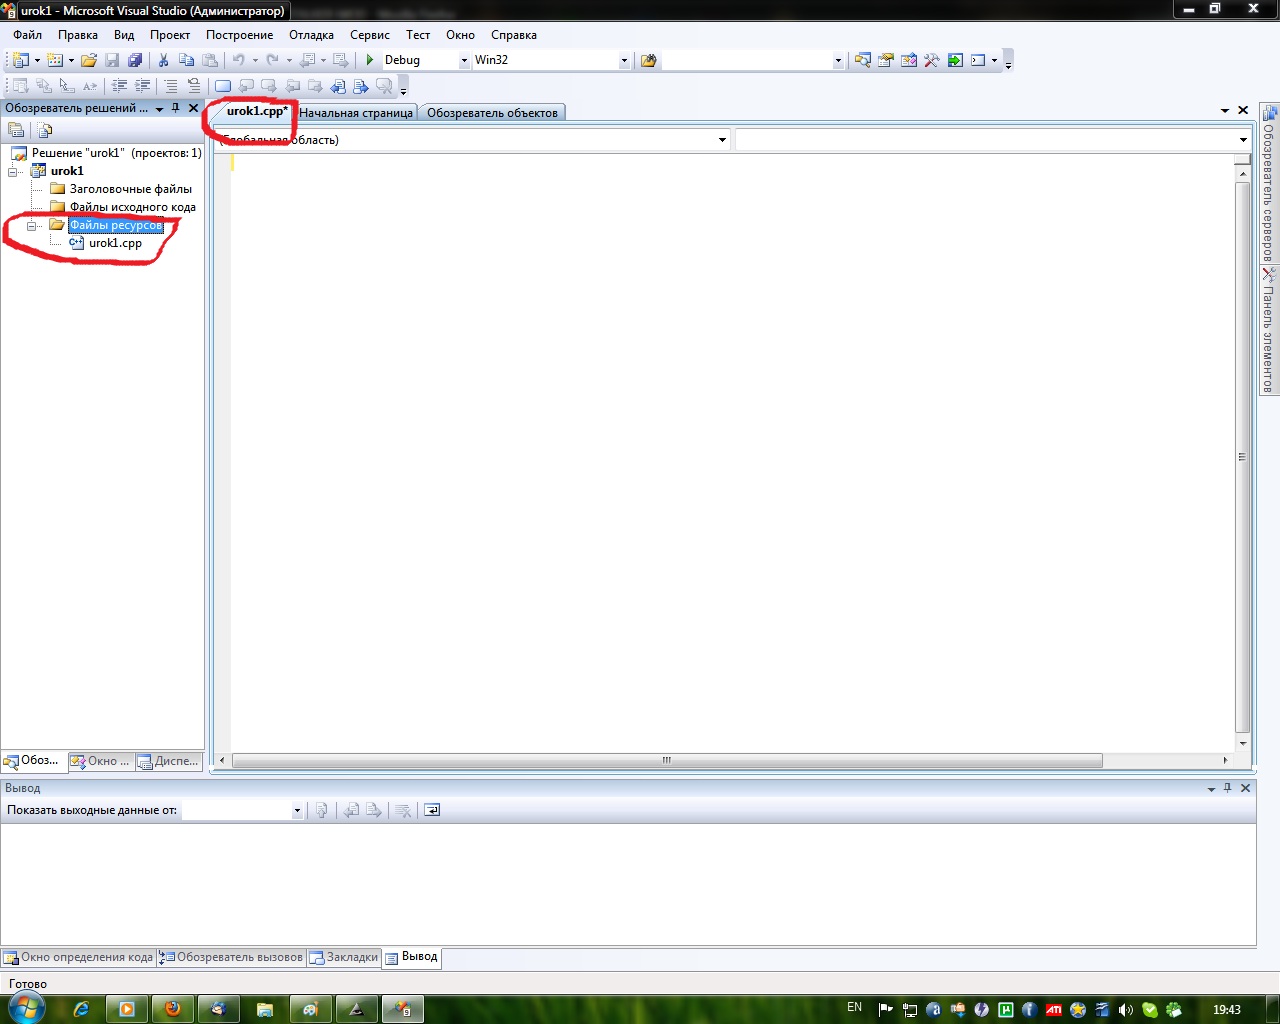The height and width of the screenshot is (1024, 1280).
Task: Switch to the Обозреватель объектов tab
Action: point(492,113)
